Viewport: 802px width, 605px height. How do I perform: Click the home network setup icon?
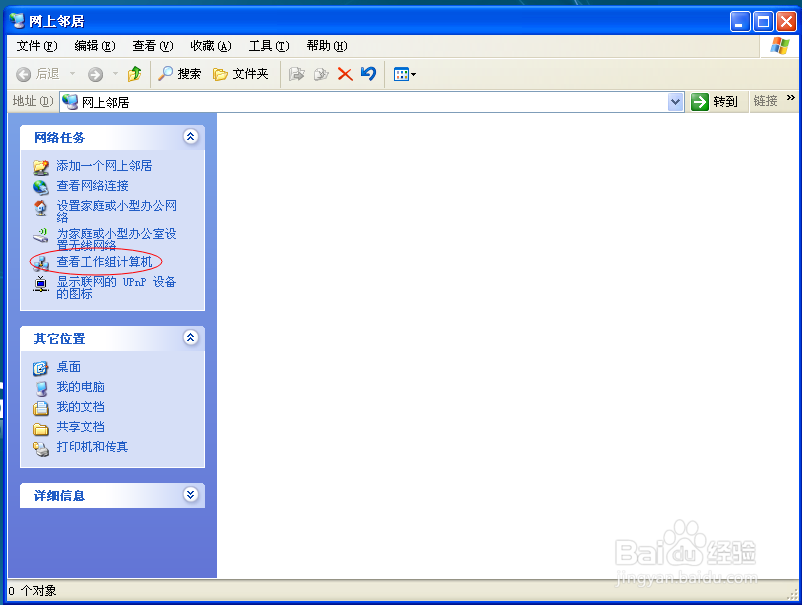point(41,207)
